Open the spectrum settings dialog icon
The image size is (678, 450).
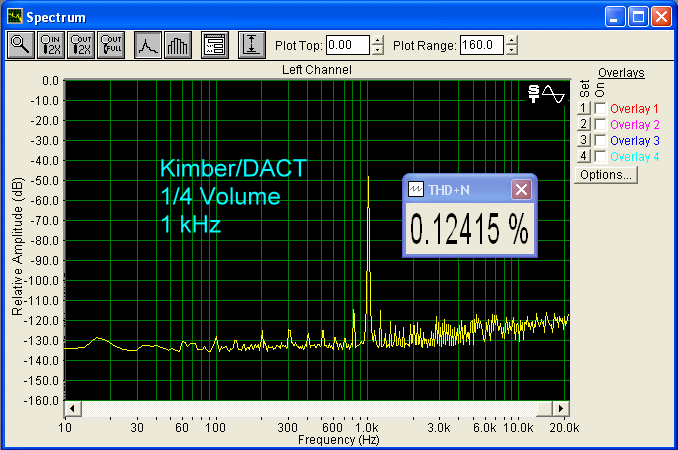[x=214, y=44]
